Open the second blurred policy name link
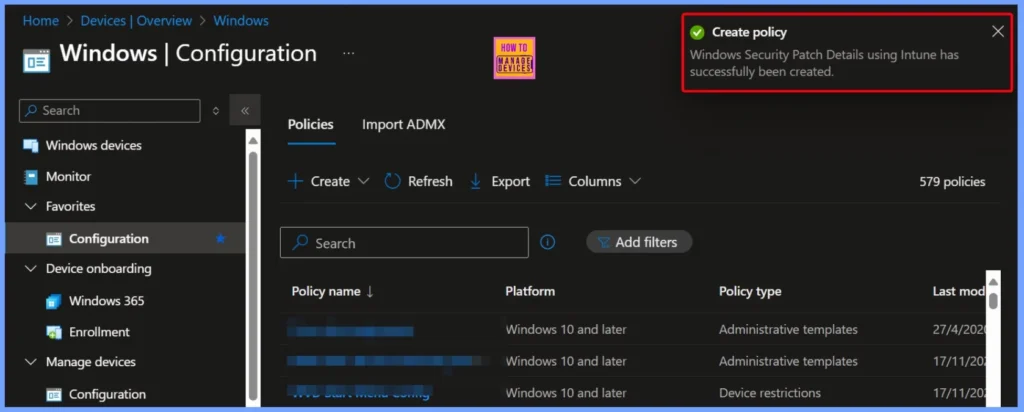The height and width of the screenshot is (412, 1024). point(388,361)
